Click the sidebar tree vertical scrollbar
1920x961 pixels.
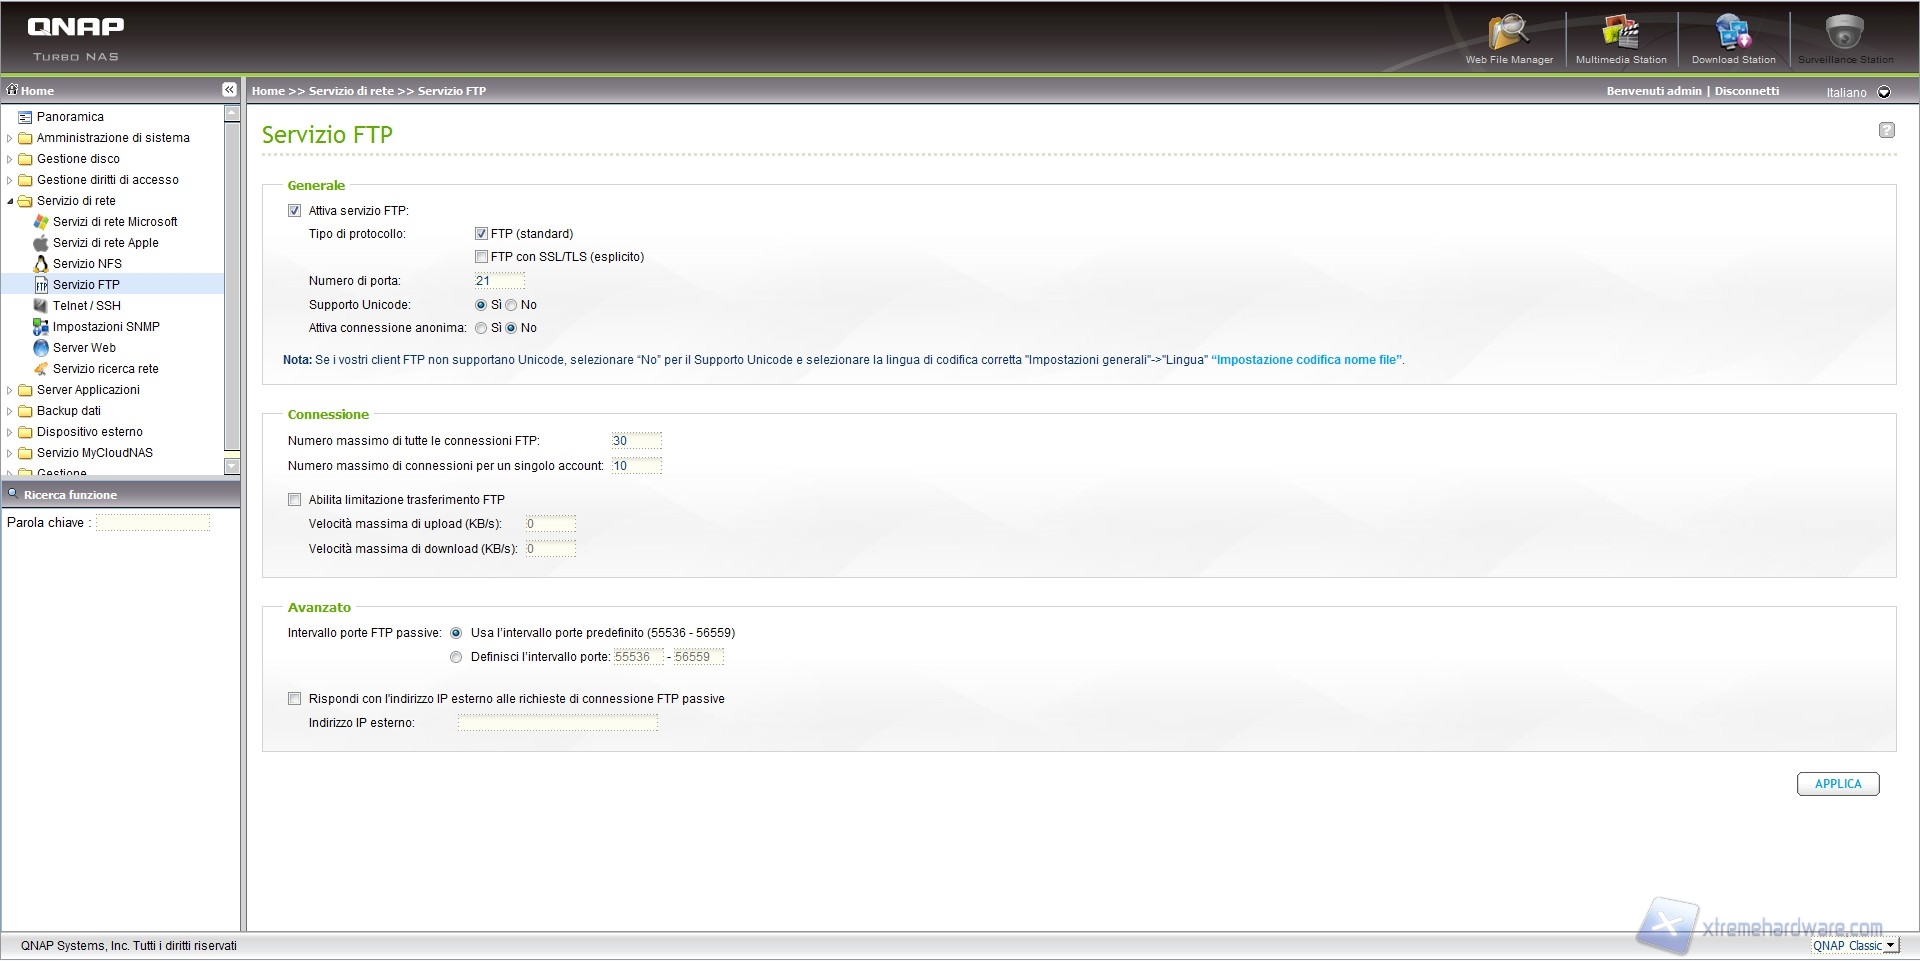[x=232, y=290]
